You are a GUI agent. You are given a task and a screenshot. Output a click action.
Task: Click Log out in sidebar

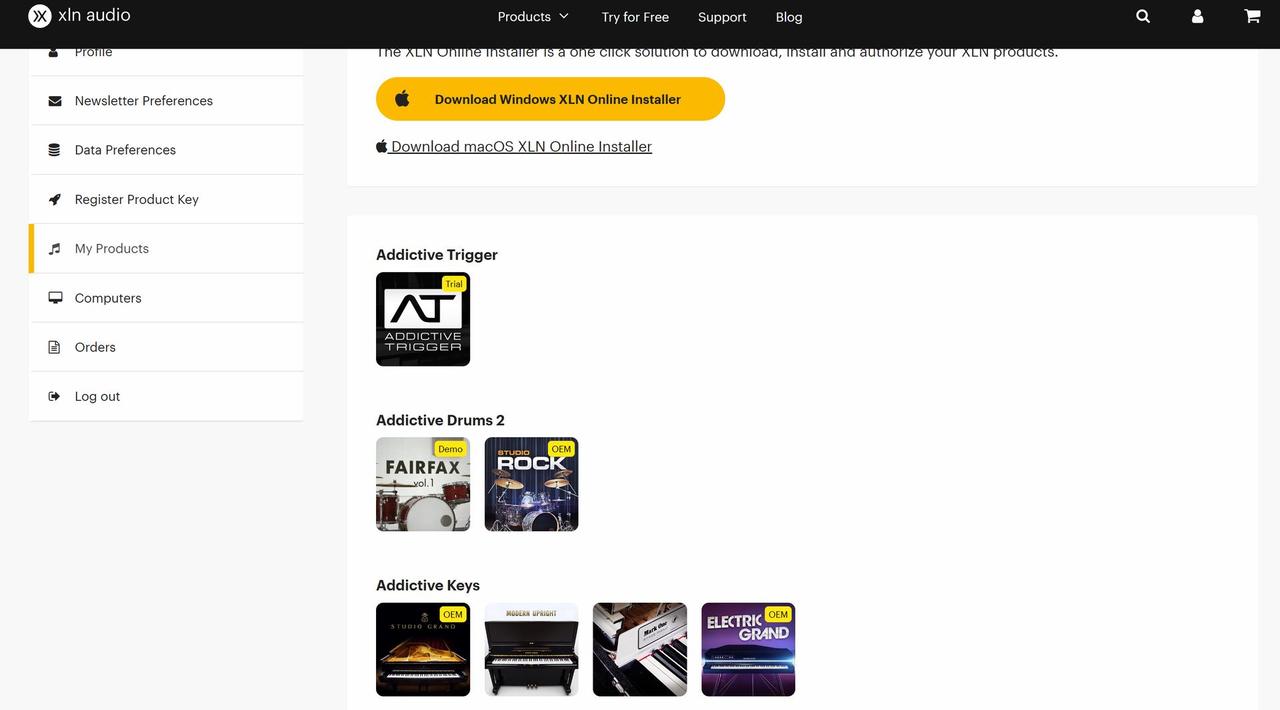(x=97, y=396)
